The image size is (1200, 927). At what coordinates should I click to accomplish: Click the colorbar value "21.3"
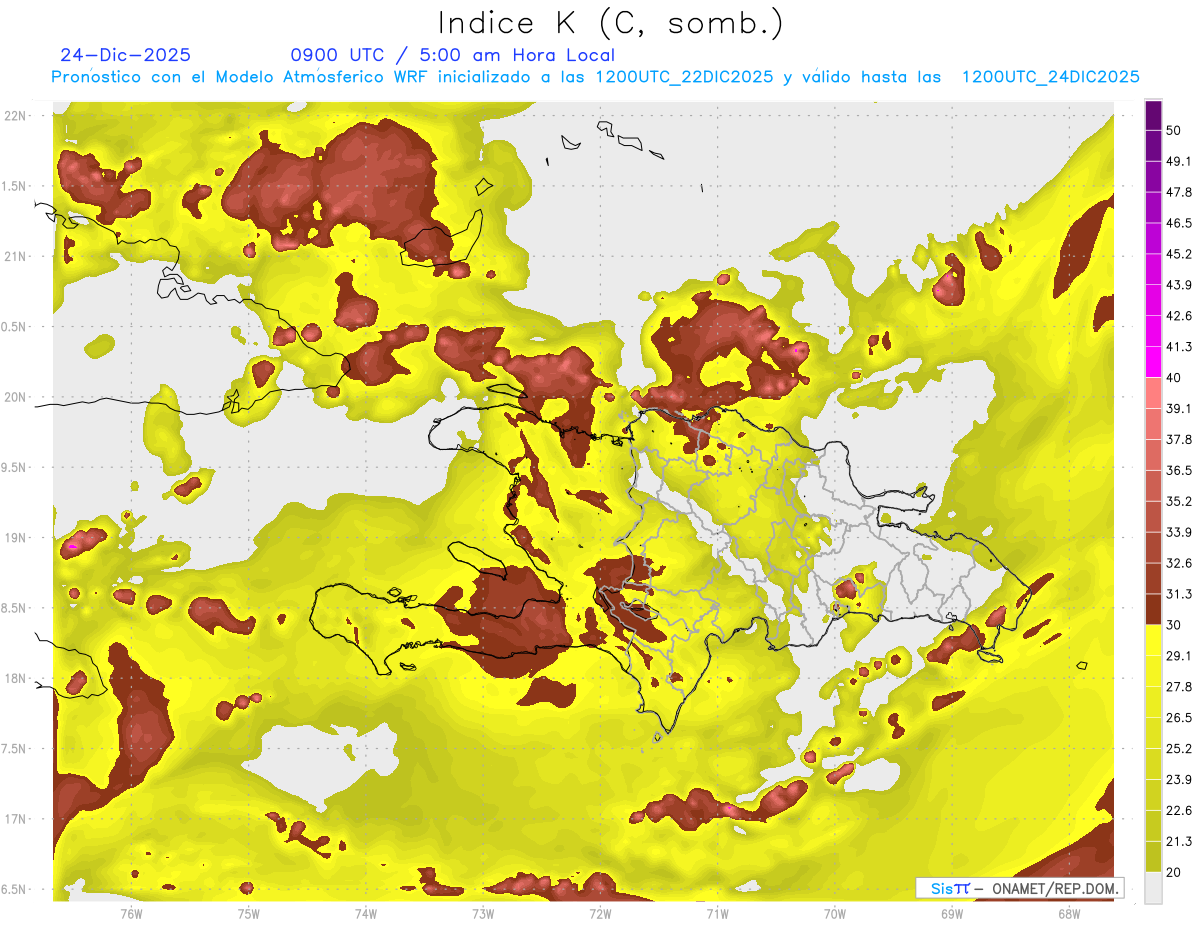(1179, 841)
